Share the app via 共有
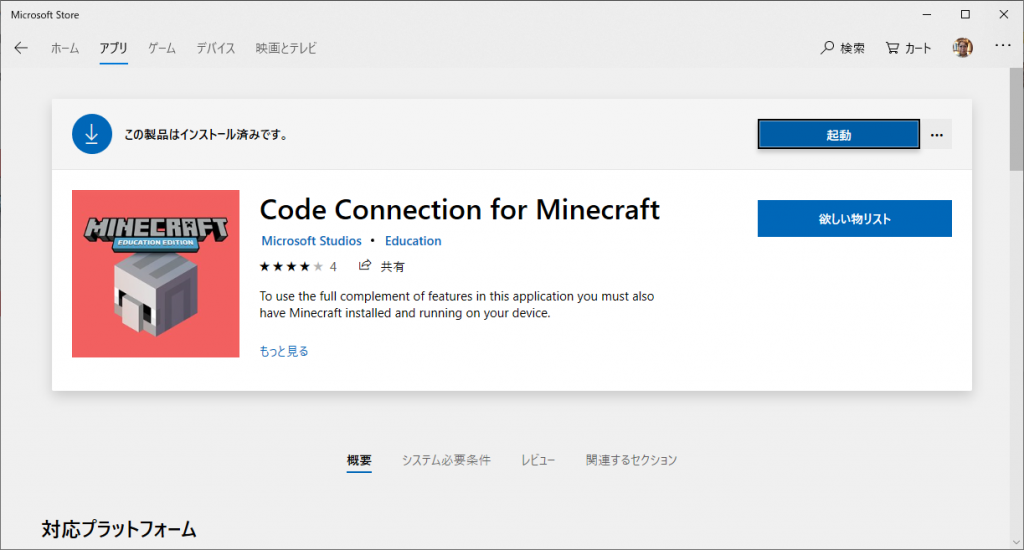This screenshot has width=1024, height=550. (382, 266)
